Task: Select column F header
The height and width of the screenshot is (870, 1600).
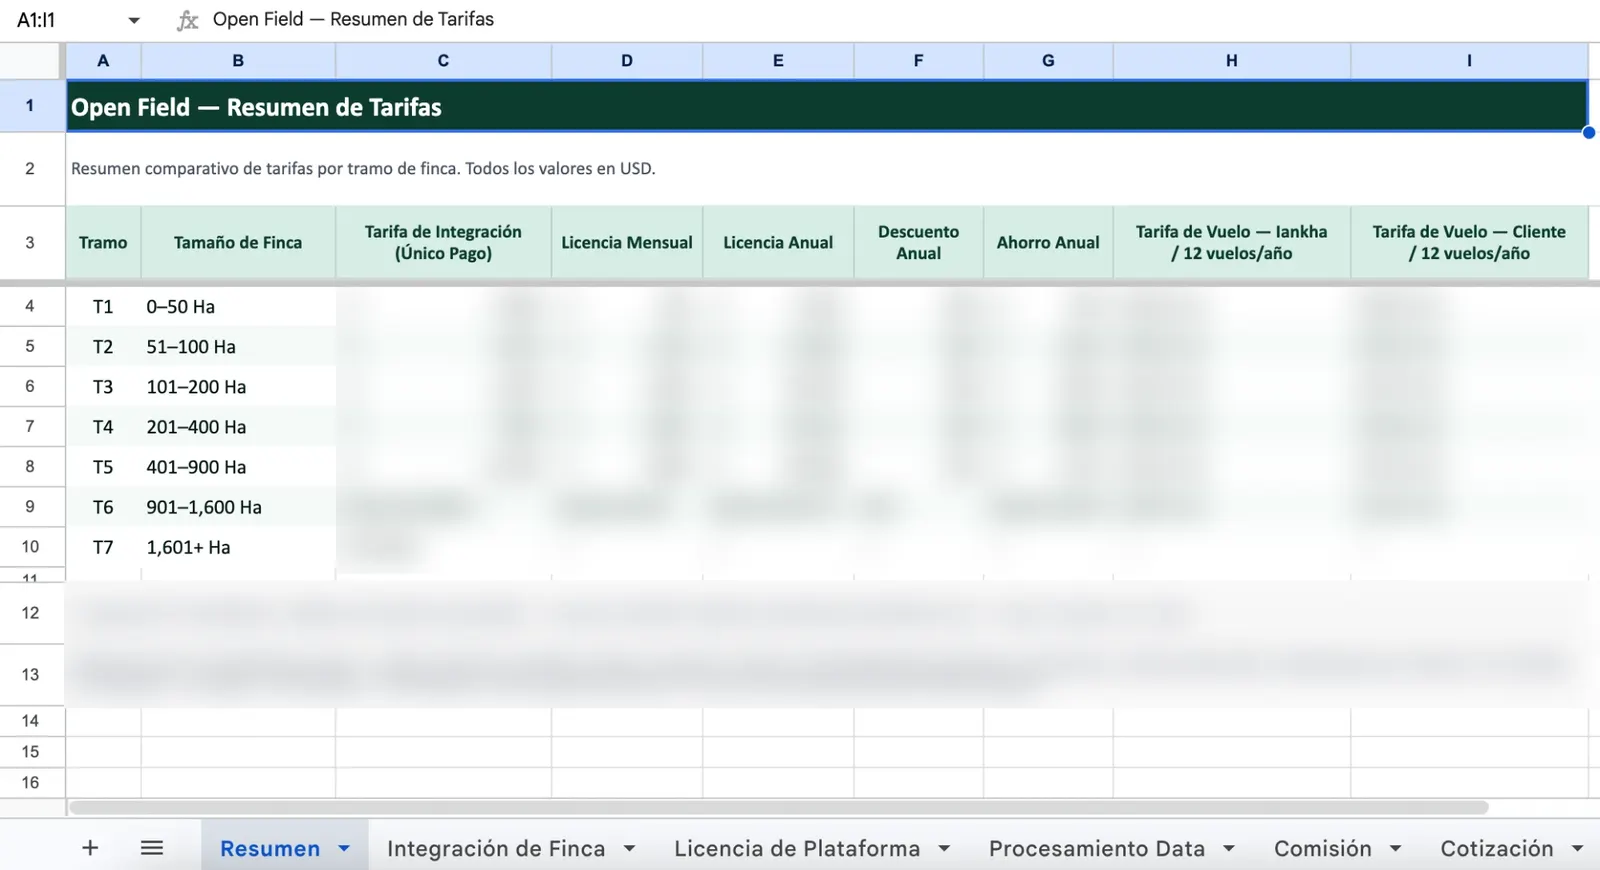Action: [x=918, y=60]
